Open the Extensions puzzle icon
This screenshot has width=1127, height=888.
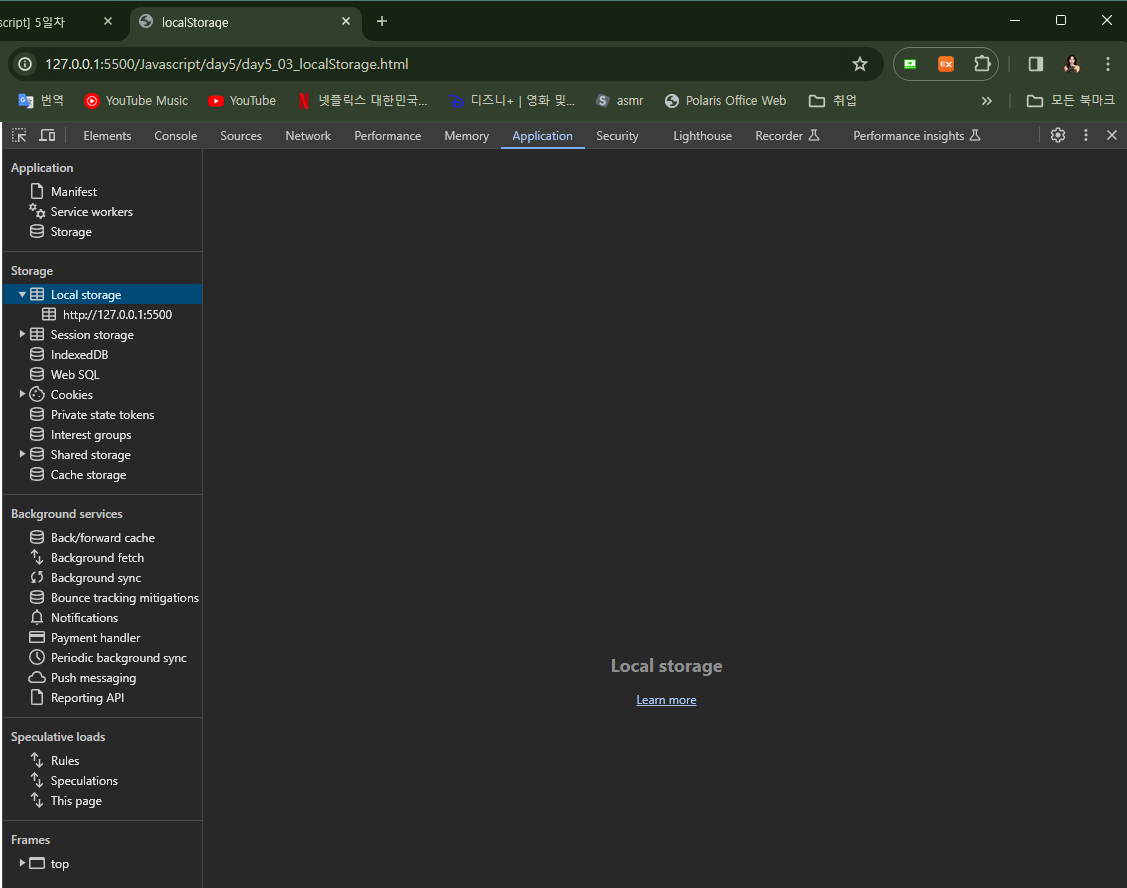982,64
